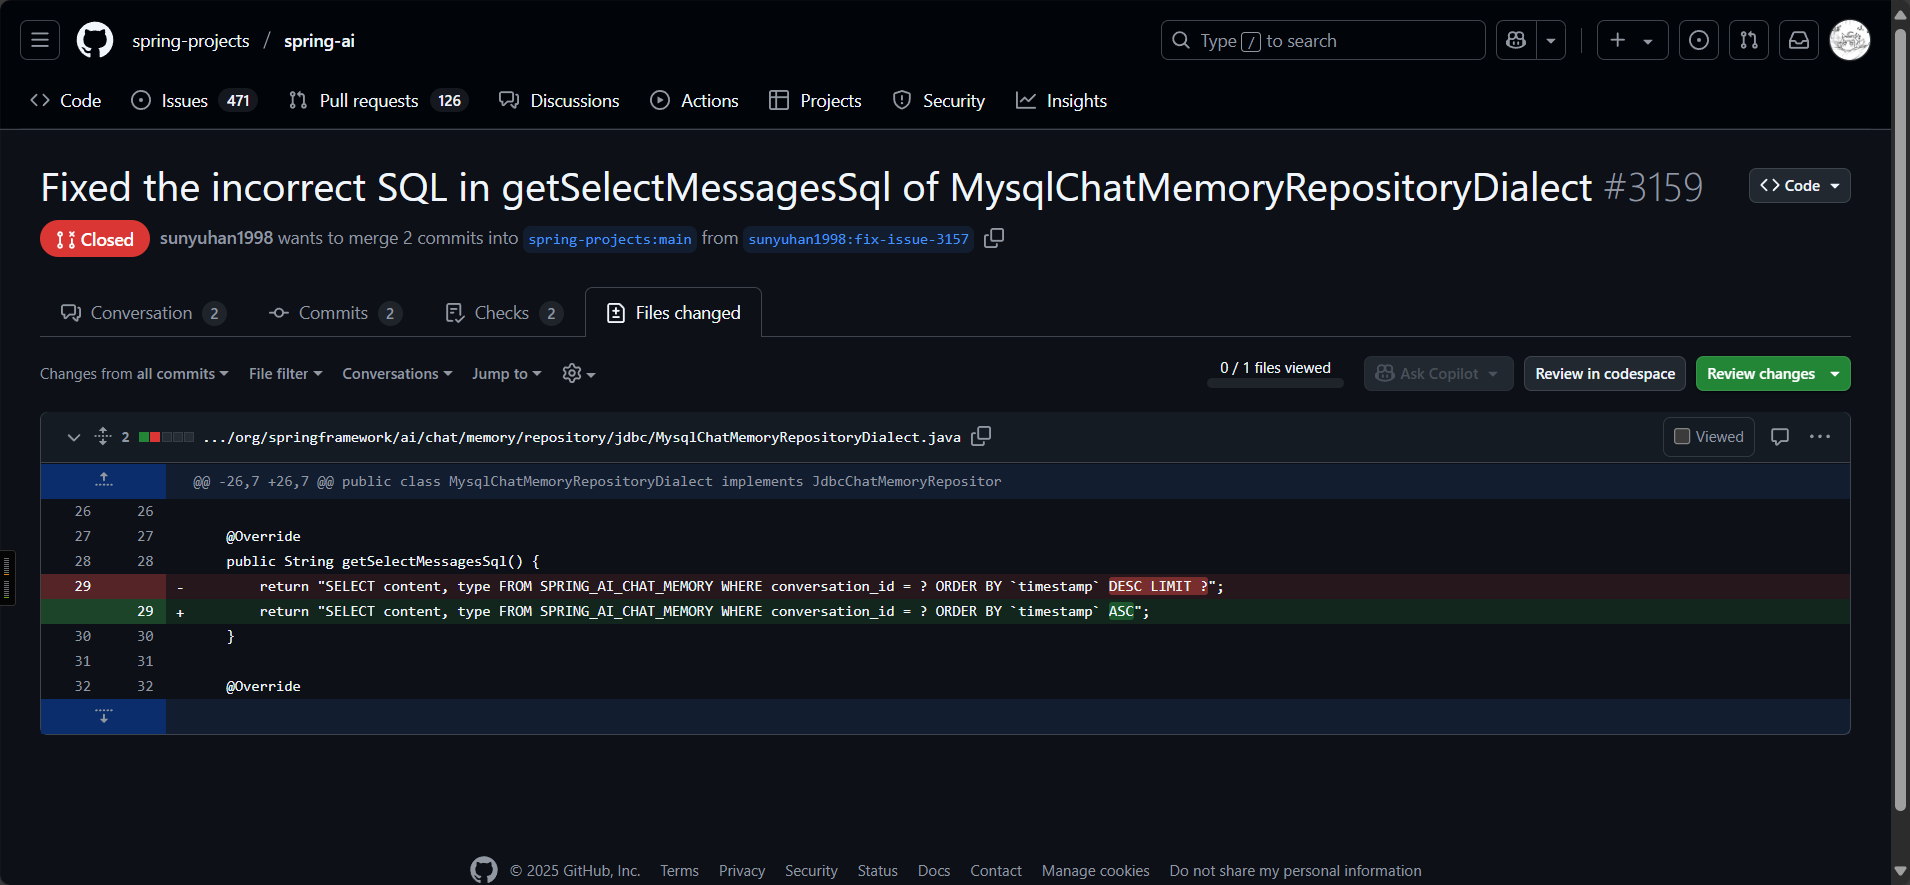Comment on the file using speech bubble icon
Viewport: 1910px width, 885px height.
[x=1779, y=437]
